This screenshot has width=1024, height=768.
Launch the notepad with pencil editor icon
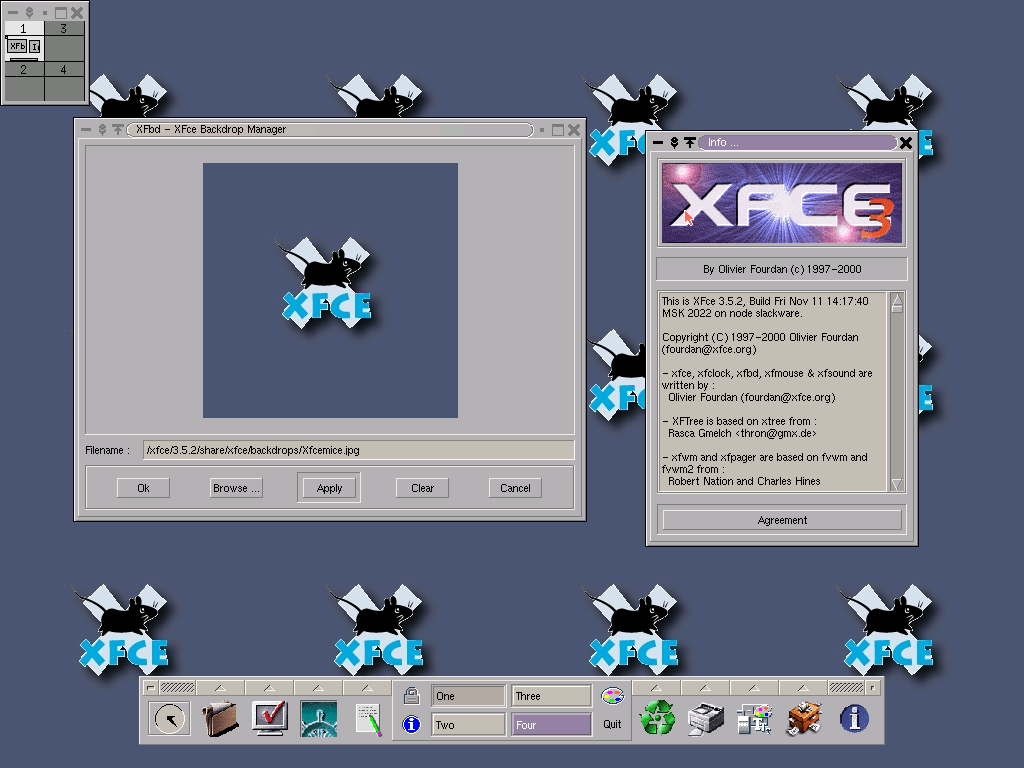coord(368,720)
